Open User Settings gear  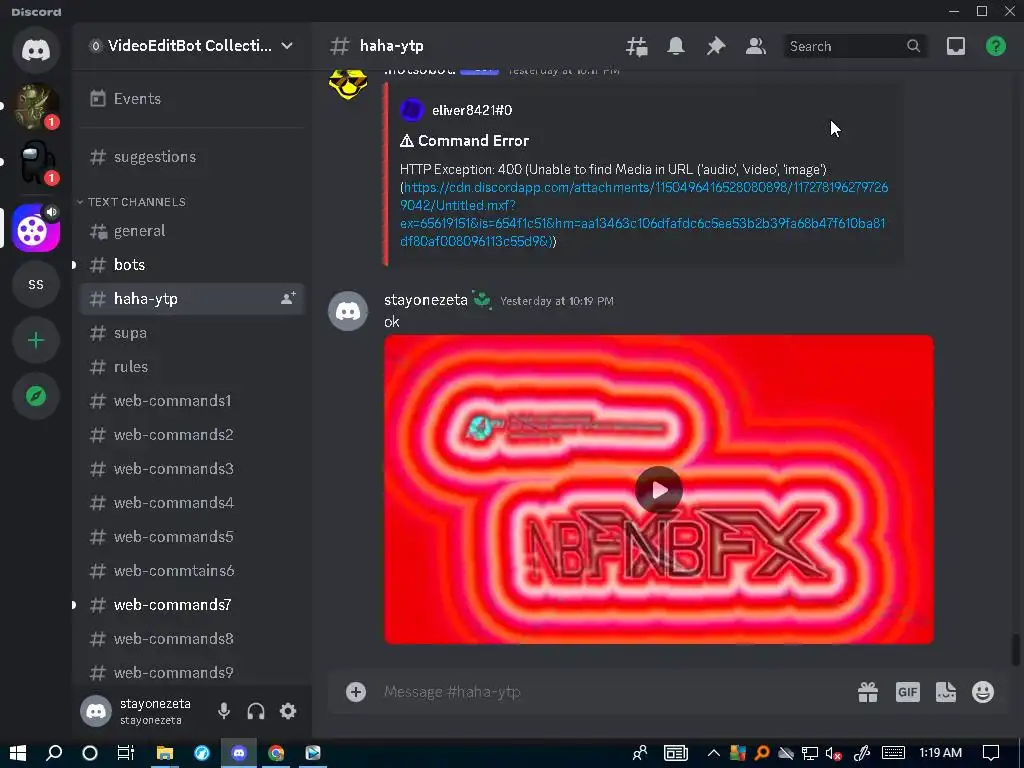[x=288, y=711]
